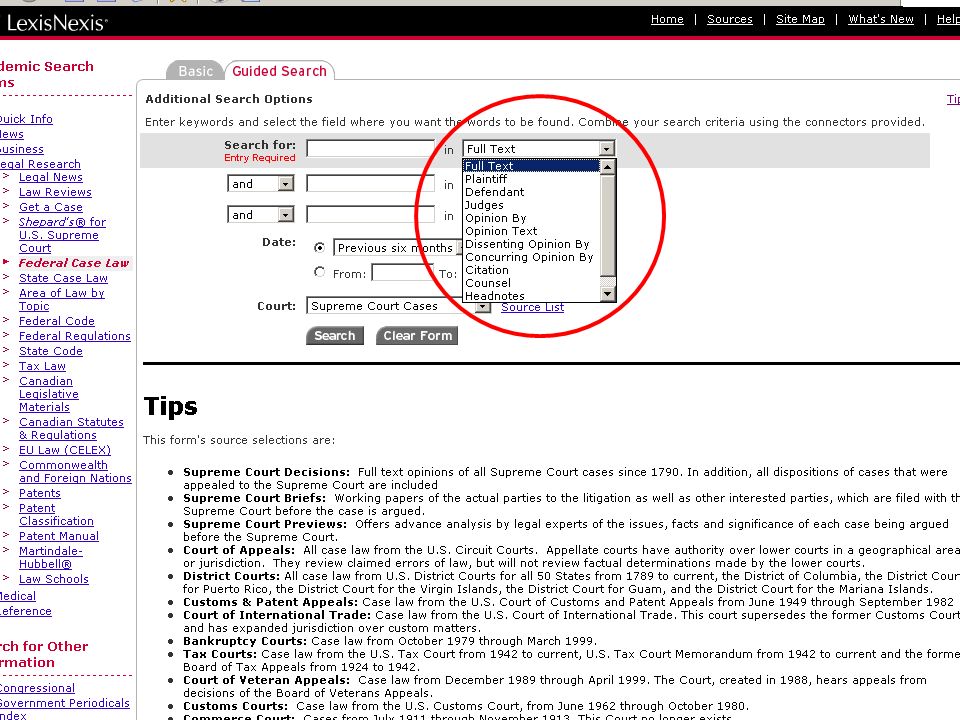
Task: Choose Opinion By in the dropdown list
Action: pos(531,218)
